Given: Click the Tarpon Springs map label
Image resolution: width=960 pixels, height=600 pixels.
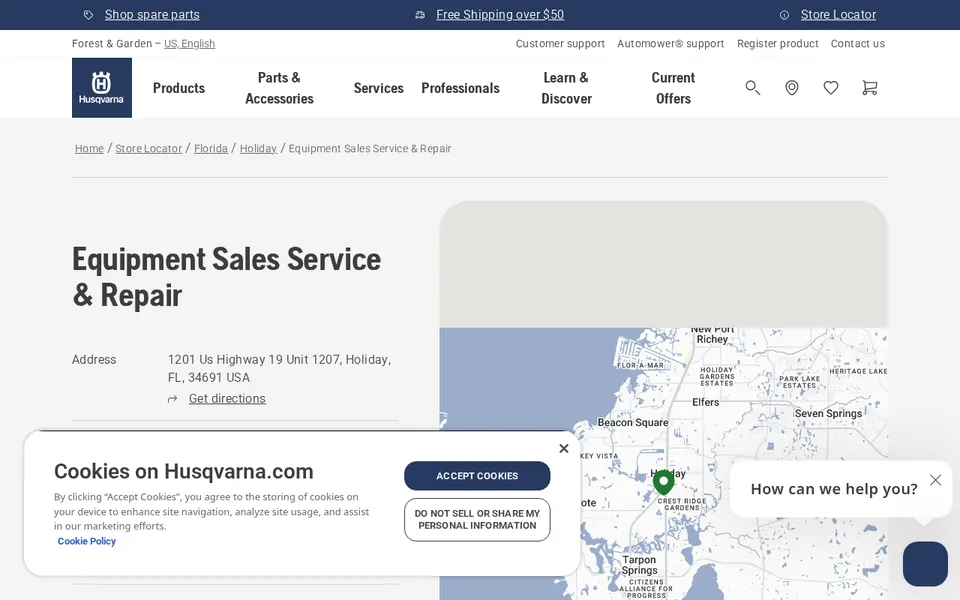Looking at the screenshot, I should [x=639, y=565].
